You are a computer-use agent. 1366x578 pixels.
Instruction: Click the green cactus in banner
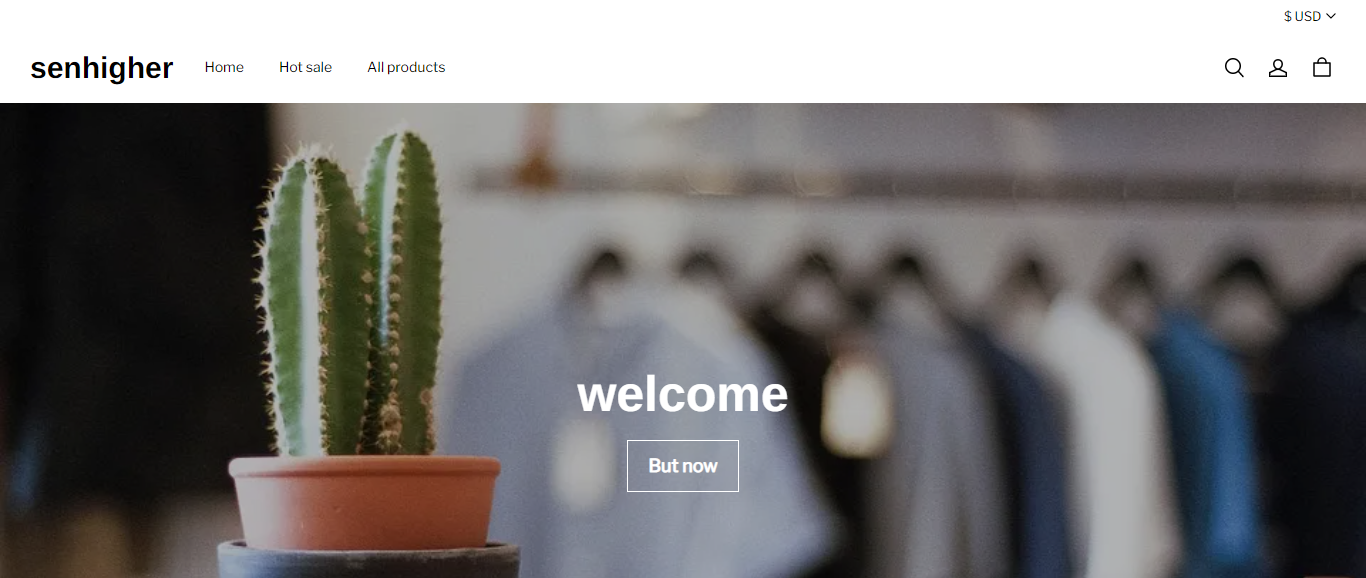(x=352, y=292)
